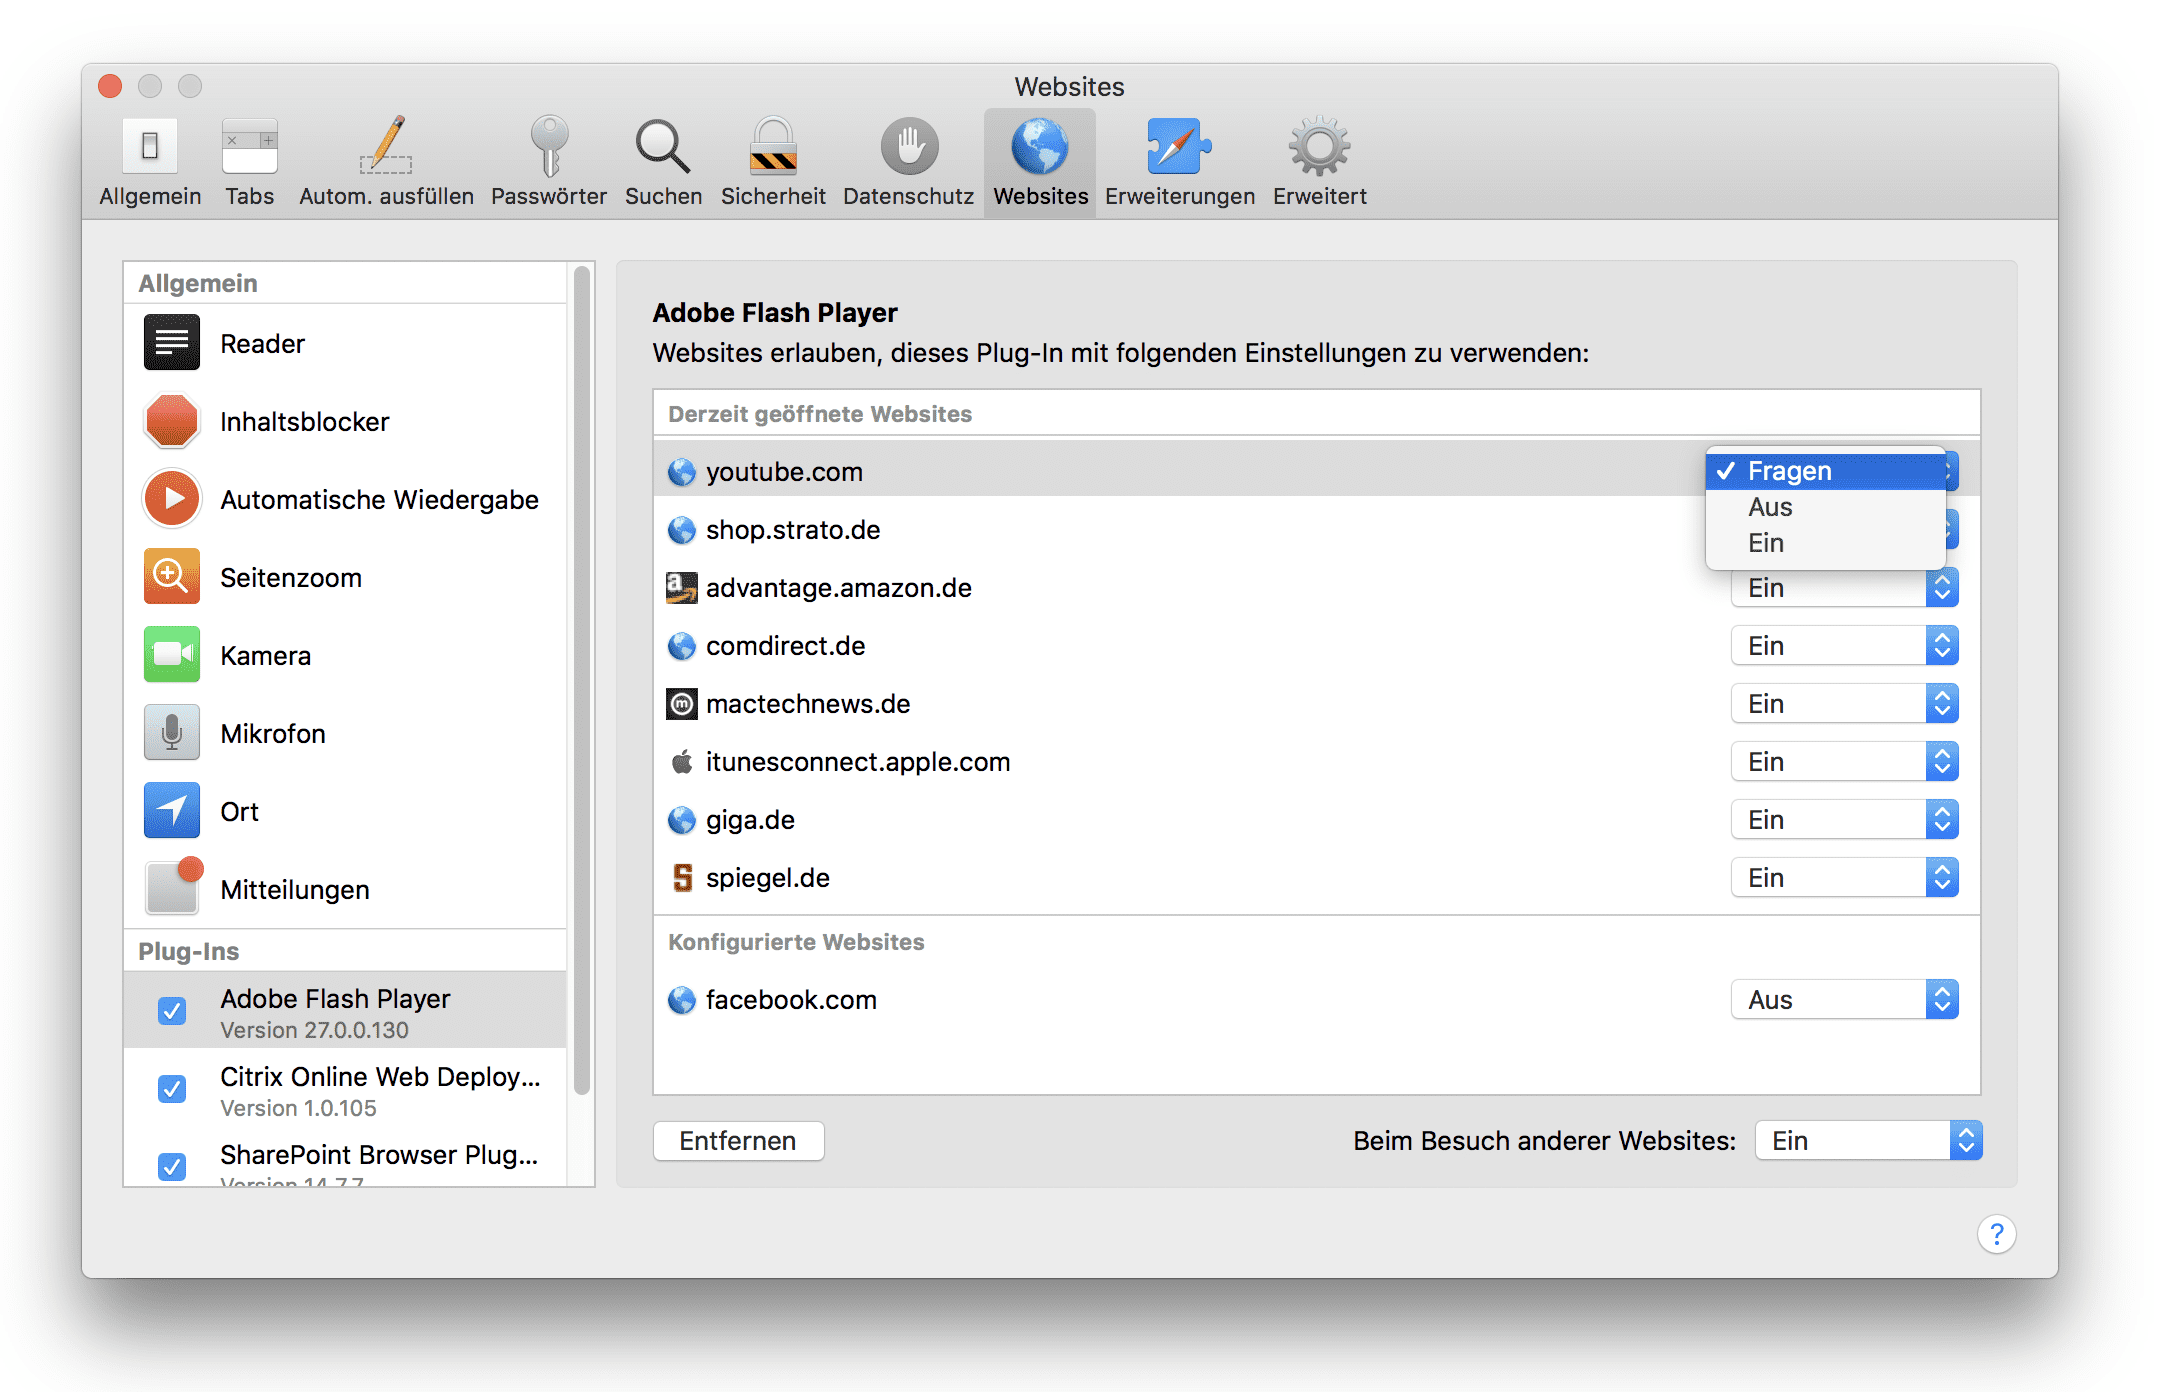Open the Erweiterungen puzzle pane
The height and width of the screenshot is (1392, 2164).
(1180, 162)
